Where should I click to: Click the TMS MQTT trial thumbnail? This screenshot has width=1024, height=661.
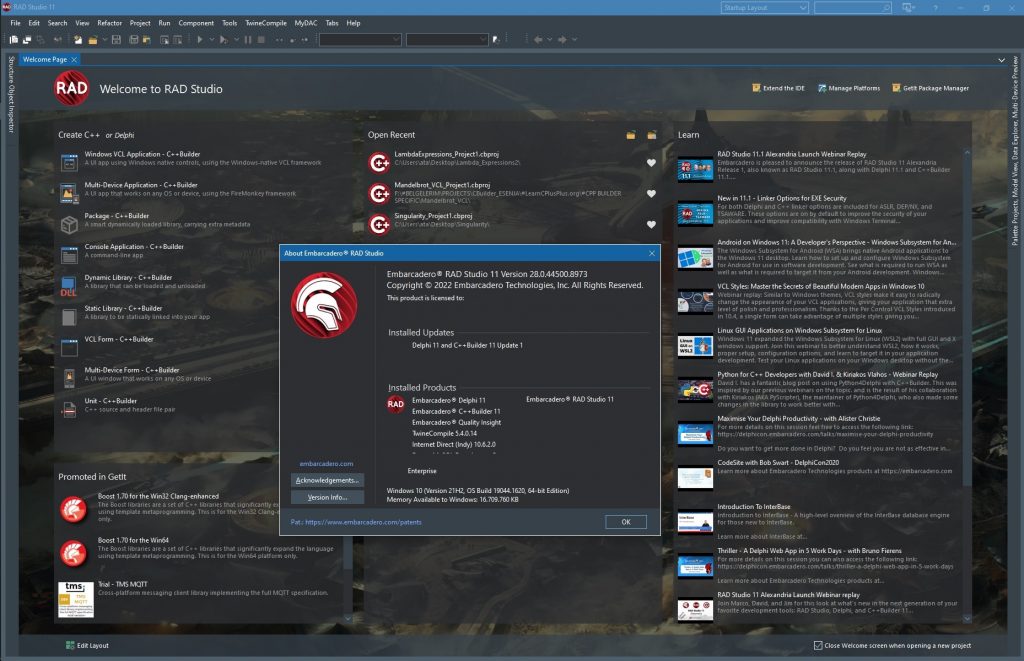(76, 599)
